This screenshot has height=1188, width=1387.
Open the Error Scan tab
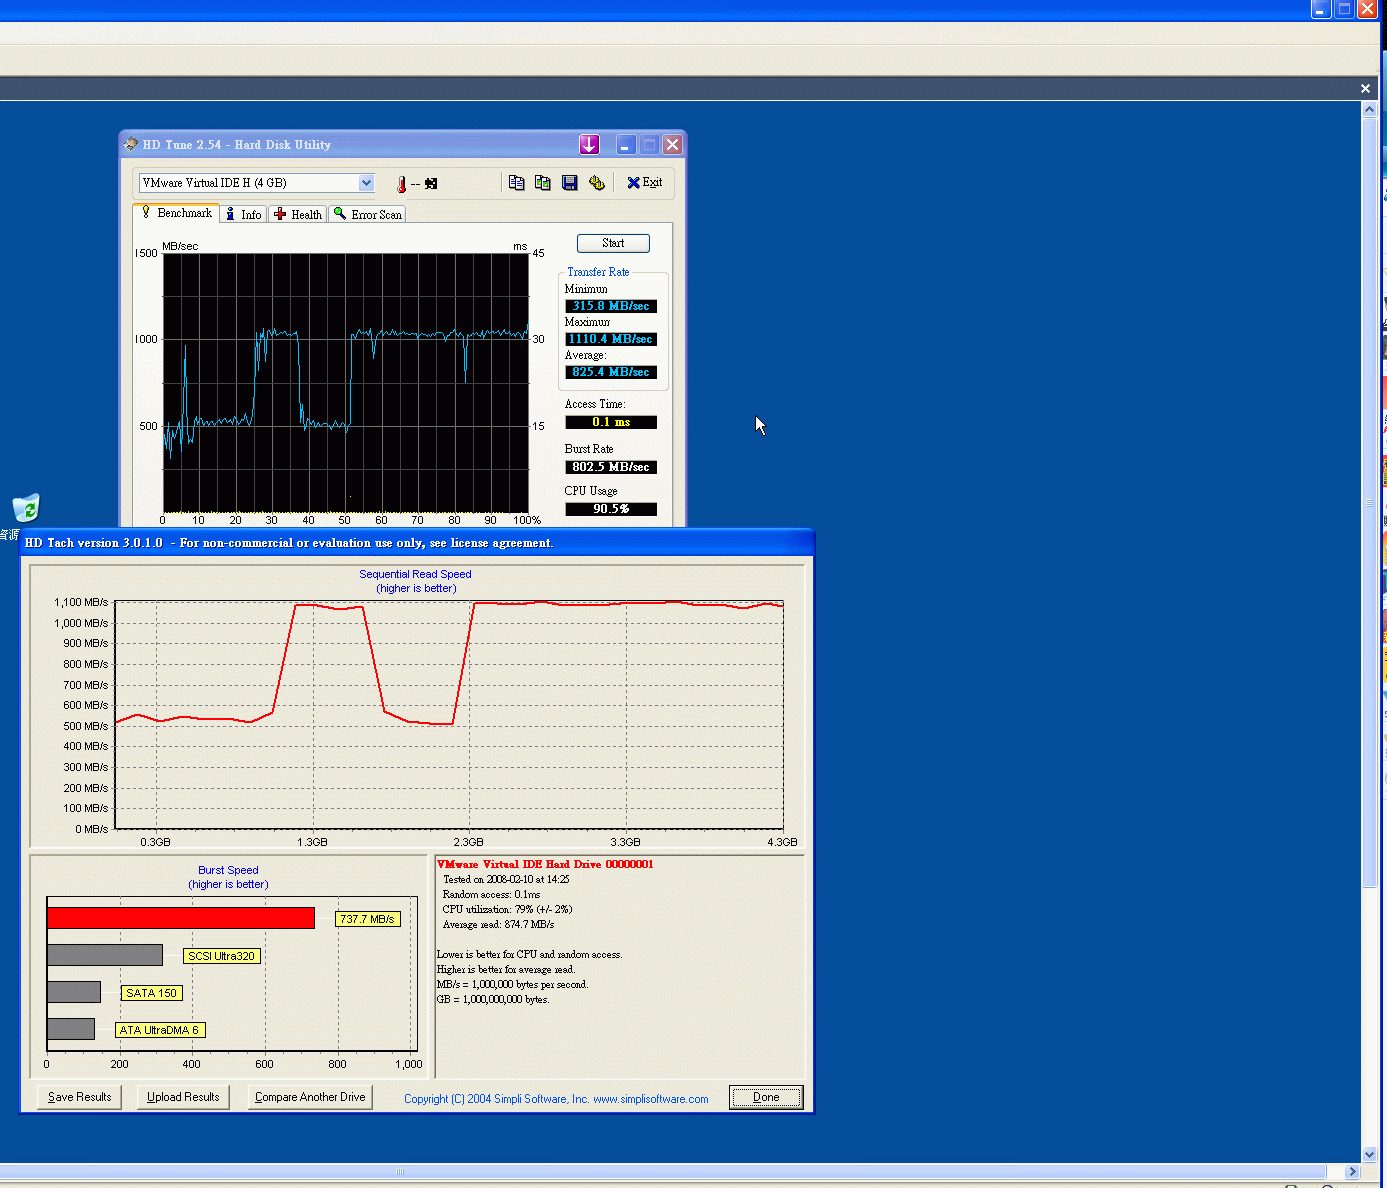point(367,214)
